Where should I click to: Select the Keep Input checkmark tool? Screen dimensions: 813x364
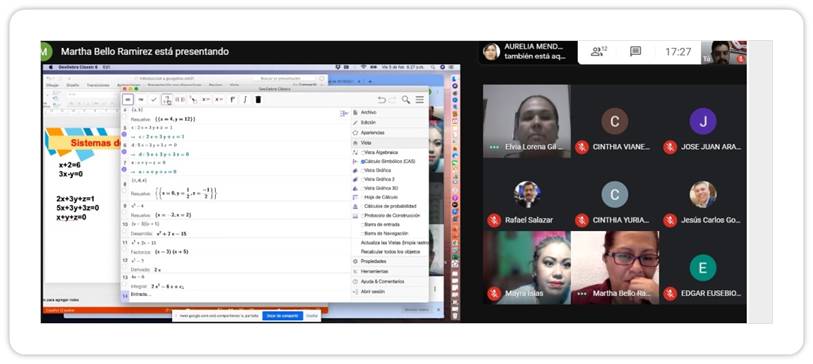[154, 100]
